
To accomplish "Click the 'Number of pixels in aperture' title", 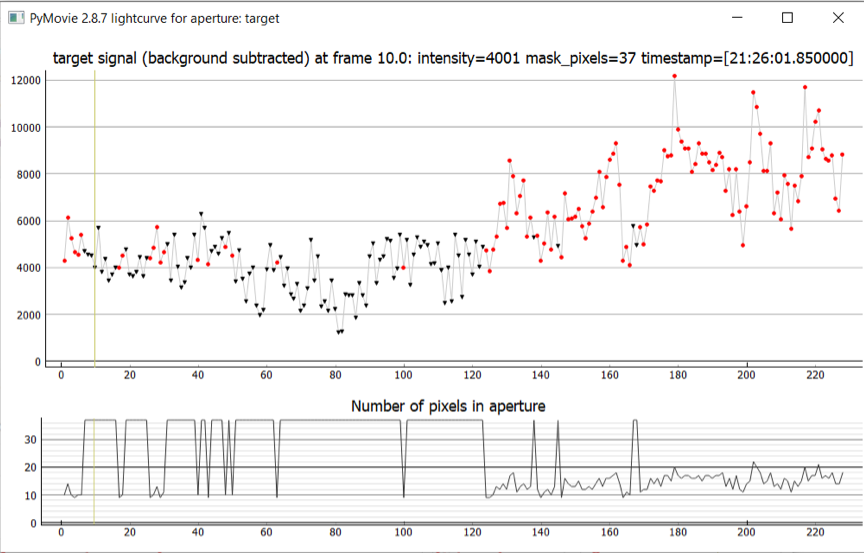I will click(x=448, y=405).
